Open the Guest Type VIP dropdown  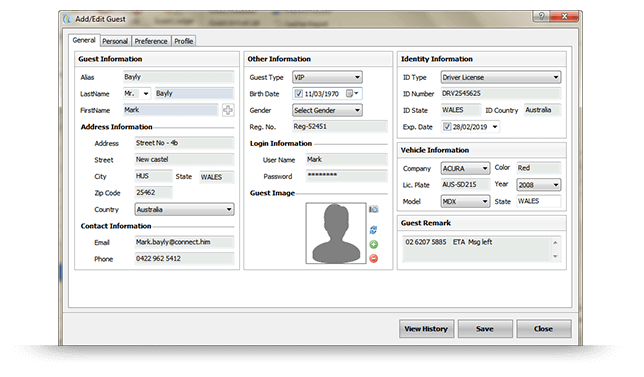[327, 77]
